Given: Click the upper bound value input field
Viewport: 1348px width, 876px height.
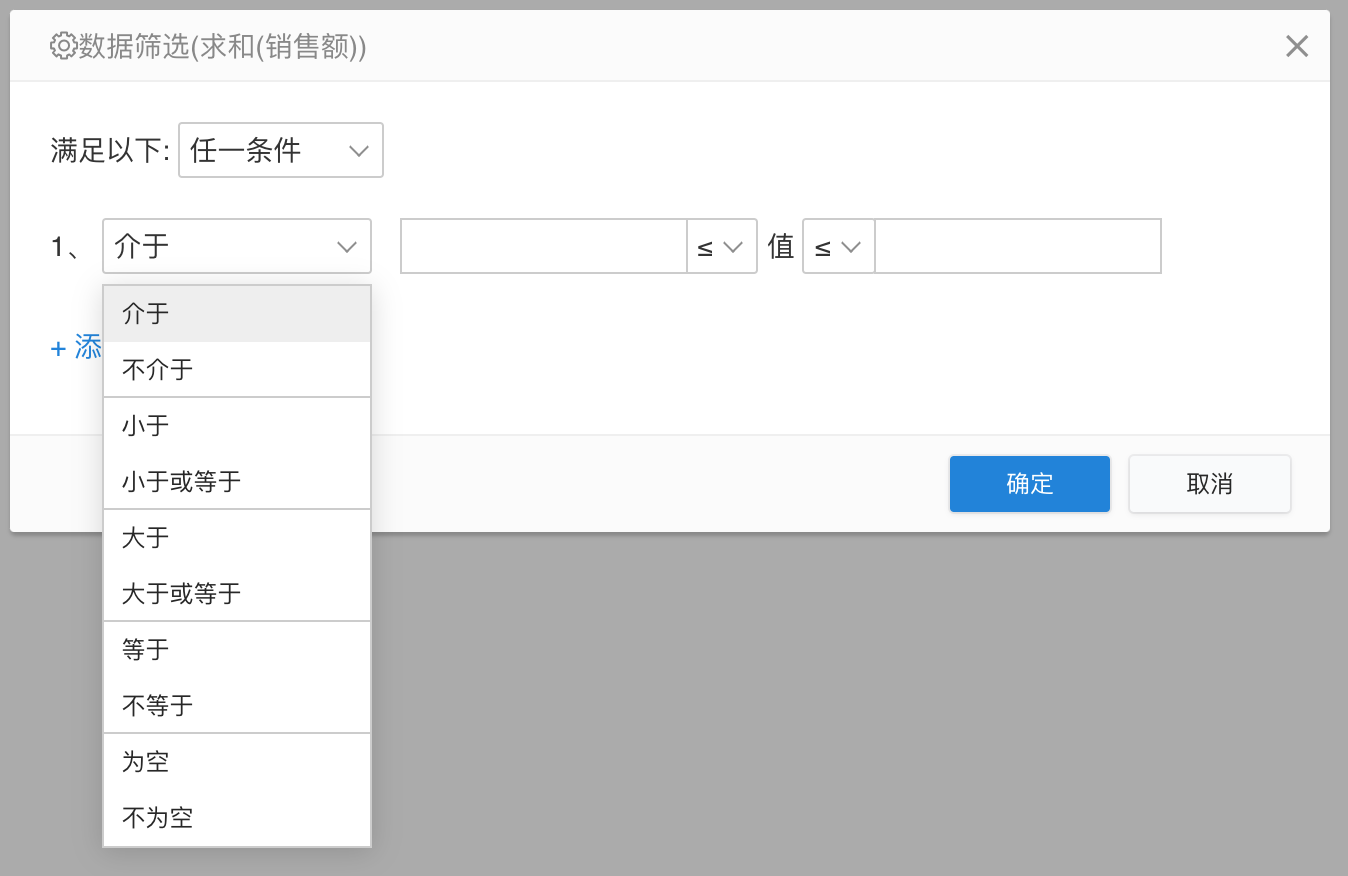Looking at the screenshot, I should 1017,247.
